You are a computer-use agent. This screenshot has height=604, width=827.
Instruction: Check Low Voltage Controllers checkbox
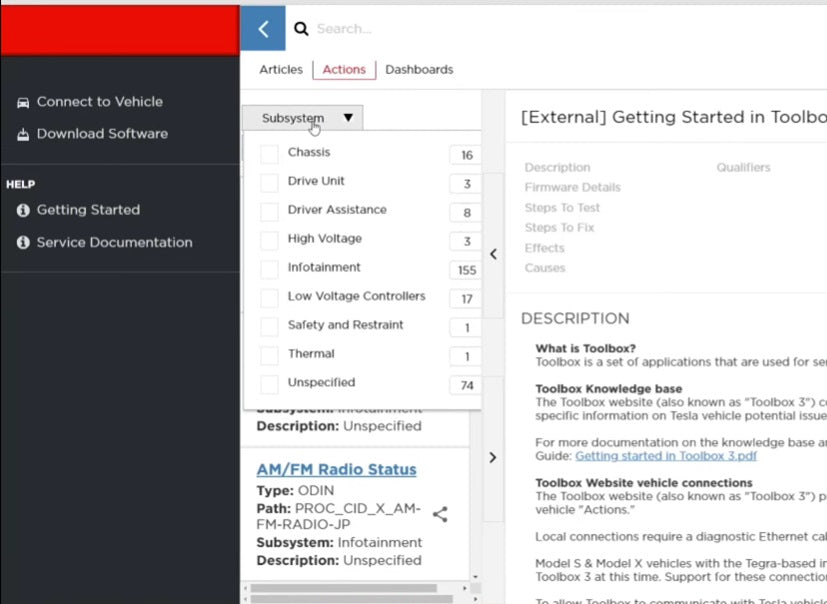coord(269,298)
